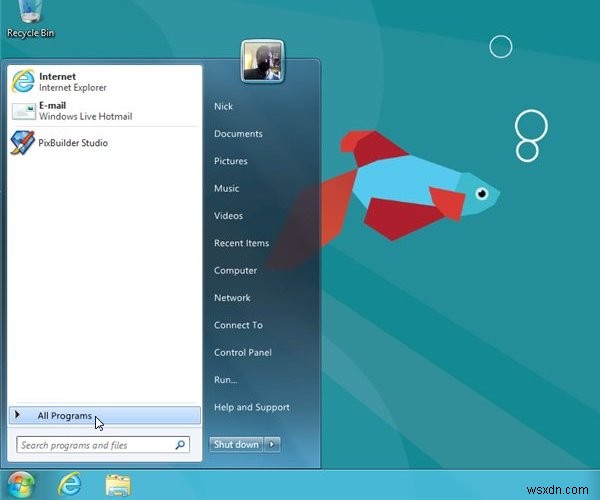This screenshot has width=600, height=500.
Task: Open Help and Support
Action: pos(252,407)
